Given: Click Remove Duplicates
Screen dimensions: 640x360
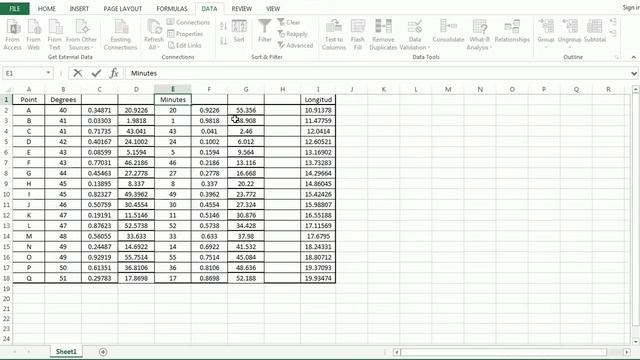Looking at the screenshot, I should (x=383, y=35).
